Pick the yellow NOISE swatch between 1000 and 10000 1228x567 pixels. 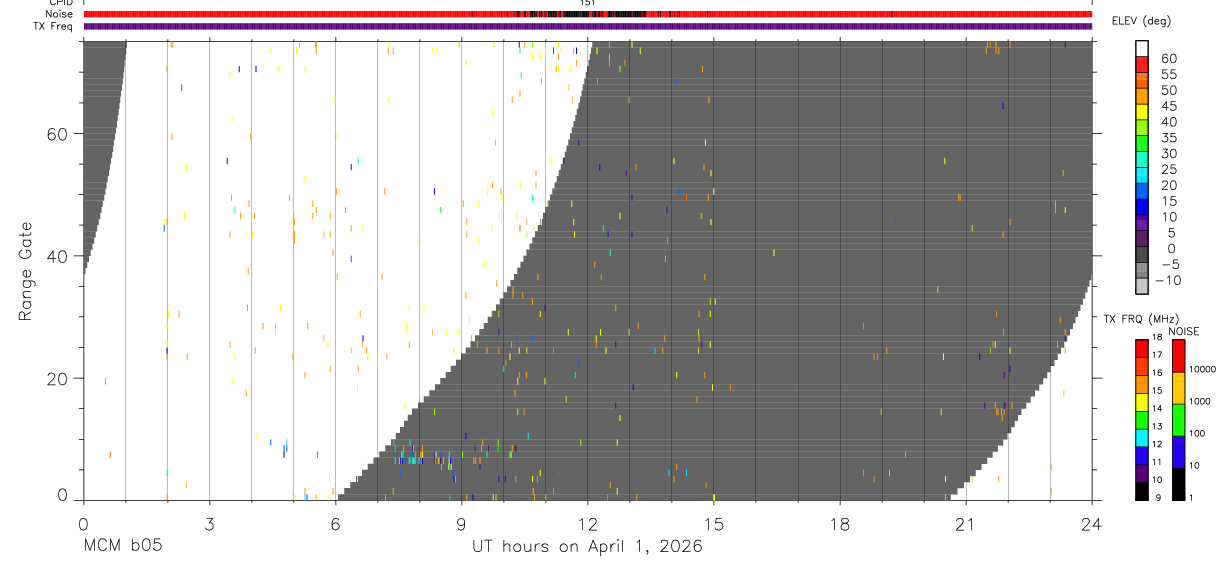[1178, 388]
